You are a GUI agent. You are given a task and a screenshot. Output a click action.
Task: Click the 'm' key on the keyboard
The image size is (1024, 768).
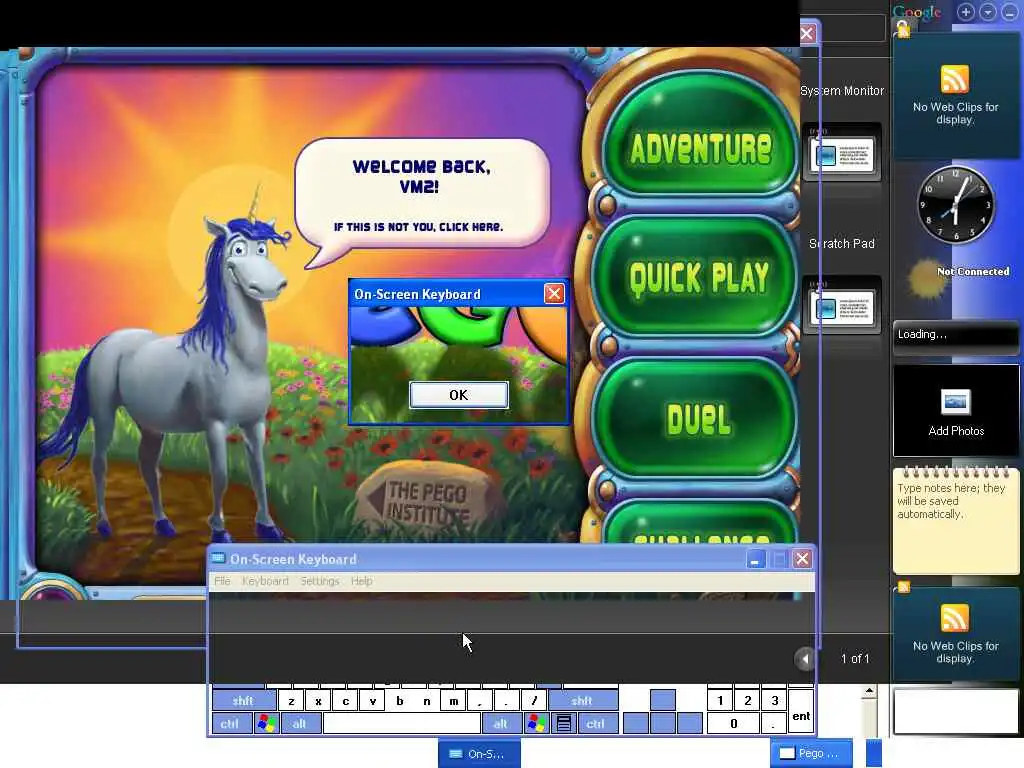click(x=454, y=701)
